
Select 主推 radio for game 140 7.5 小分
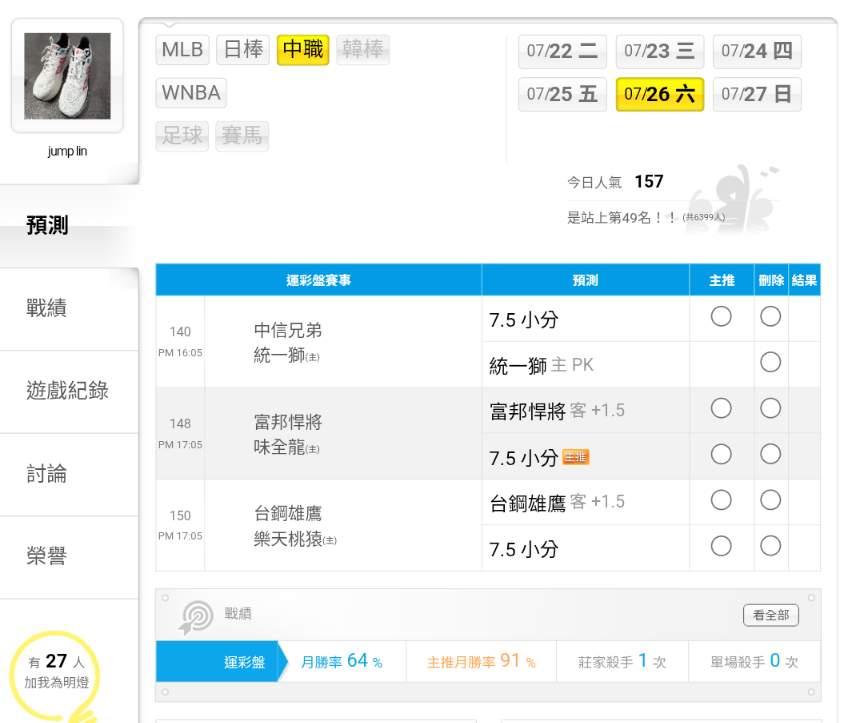(x=721, y=317)
